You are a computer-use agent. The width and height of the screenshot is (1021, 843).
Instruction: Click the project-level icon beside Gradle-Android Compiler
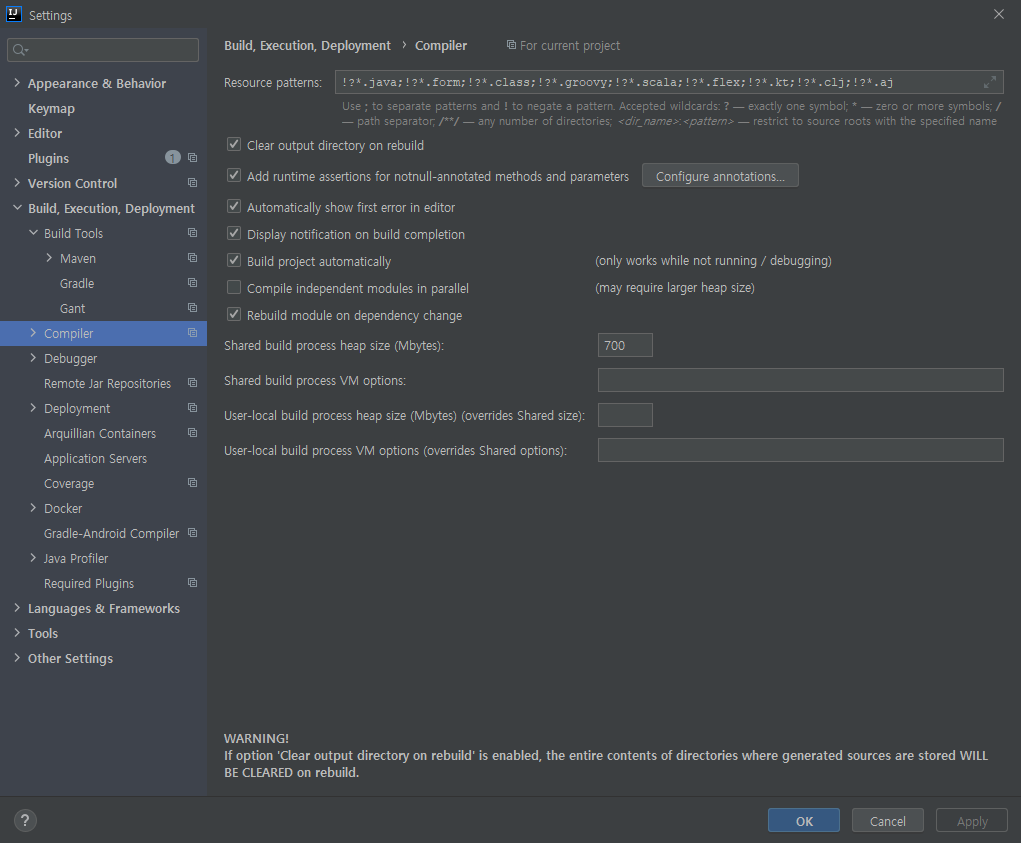point(193,532)
